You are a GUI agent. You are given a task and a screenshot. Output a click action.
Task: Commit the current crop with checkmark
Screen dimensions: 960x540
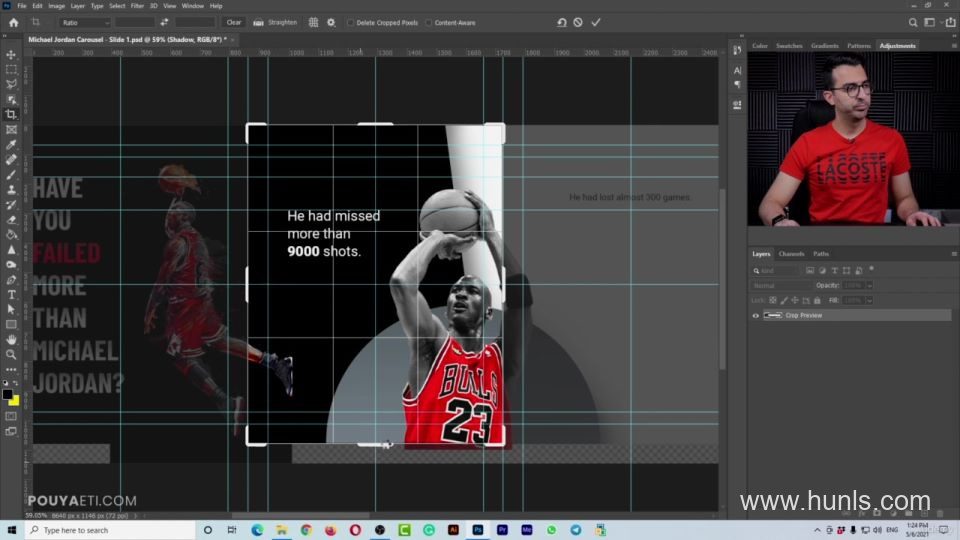pyautogui.click(x=596, y=23)
